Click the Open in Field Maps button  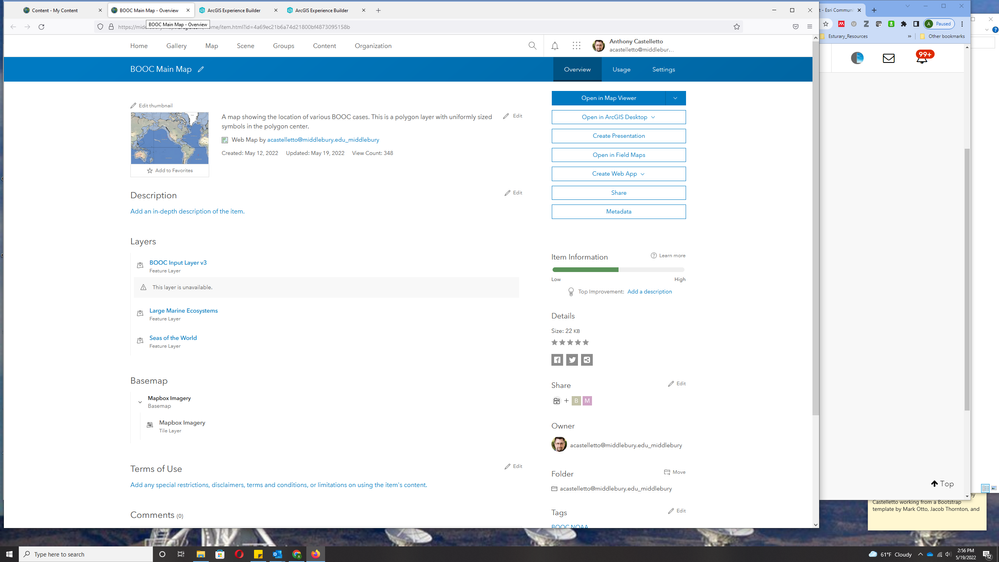[x=618, y=155]
